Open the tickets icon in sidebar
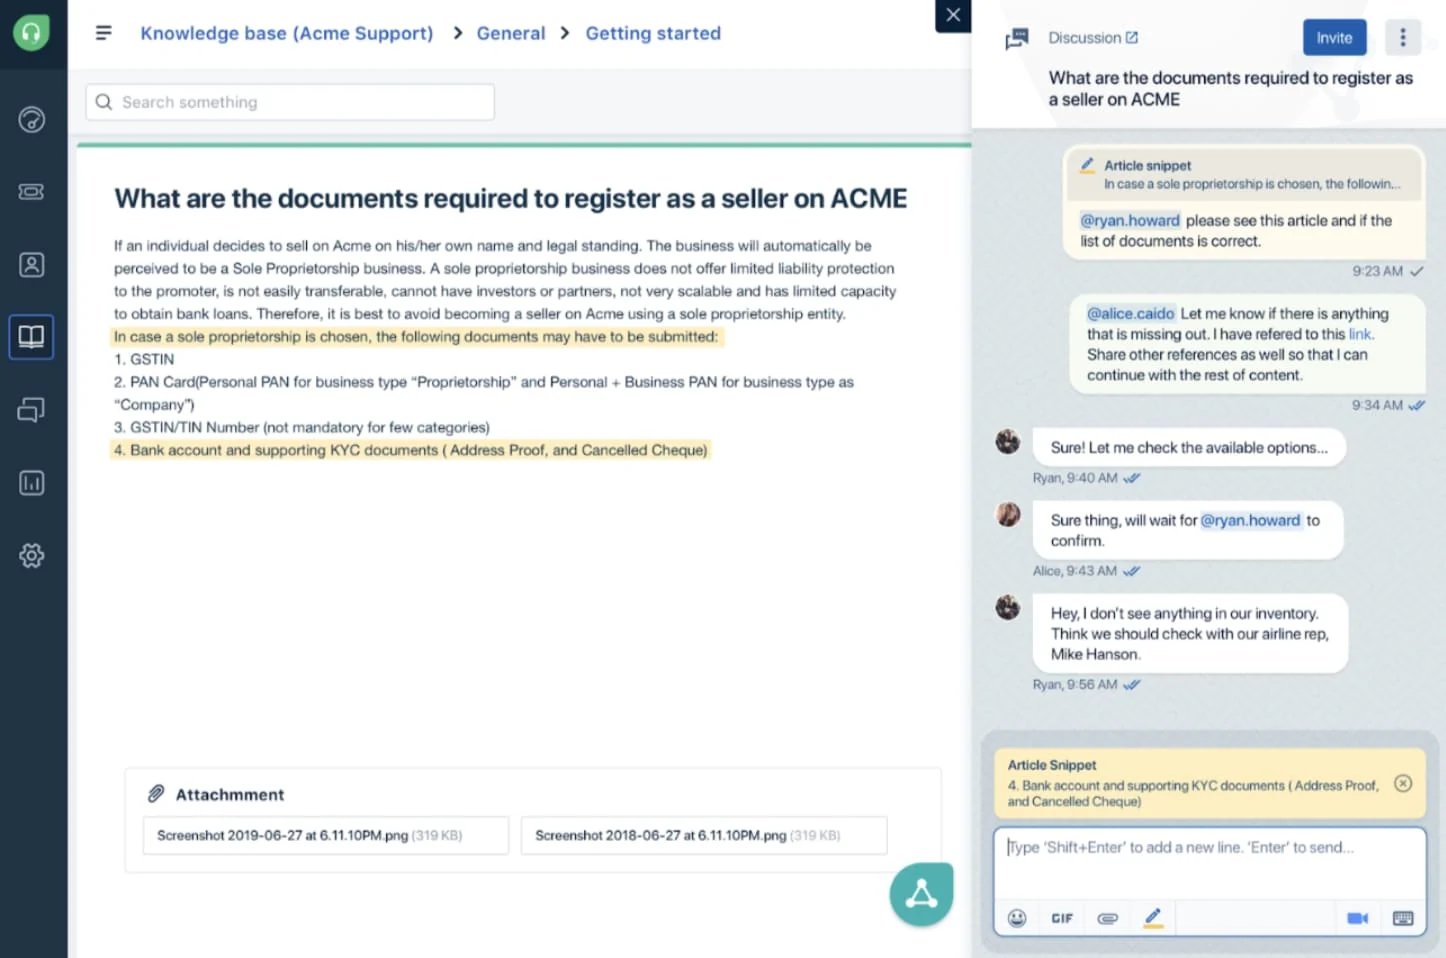Image resolution: width=1446 pixels, height=958 pixels. coord(32,192)
